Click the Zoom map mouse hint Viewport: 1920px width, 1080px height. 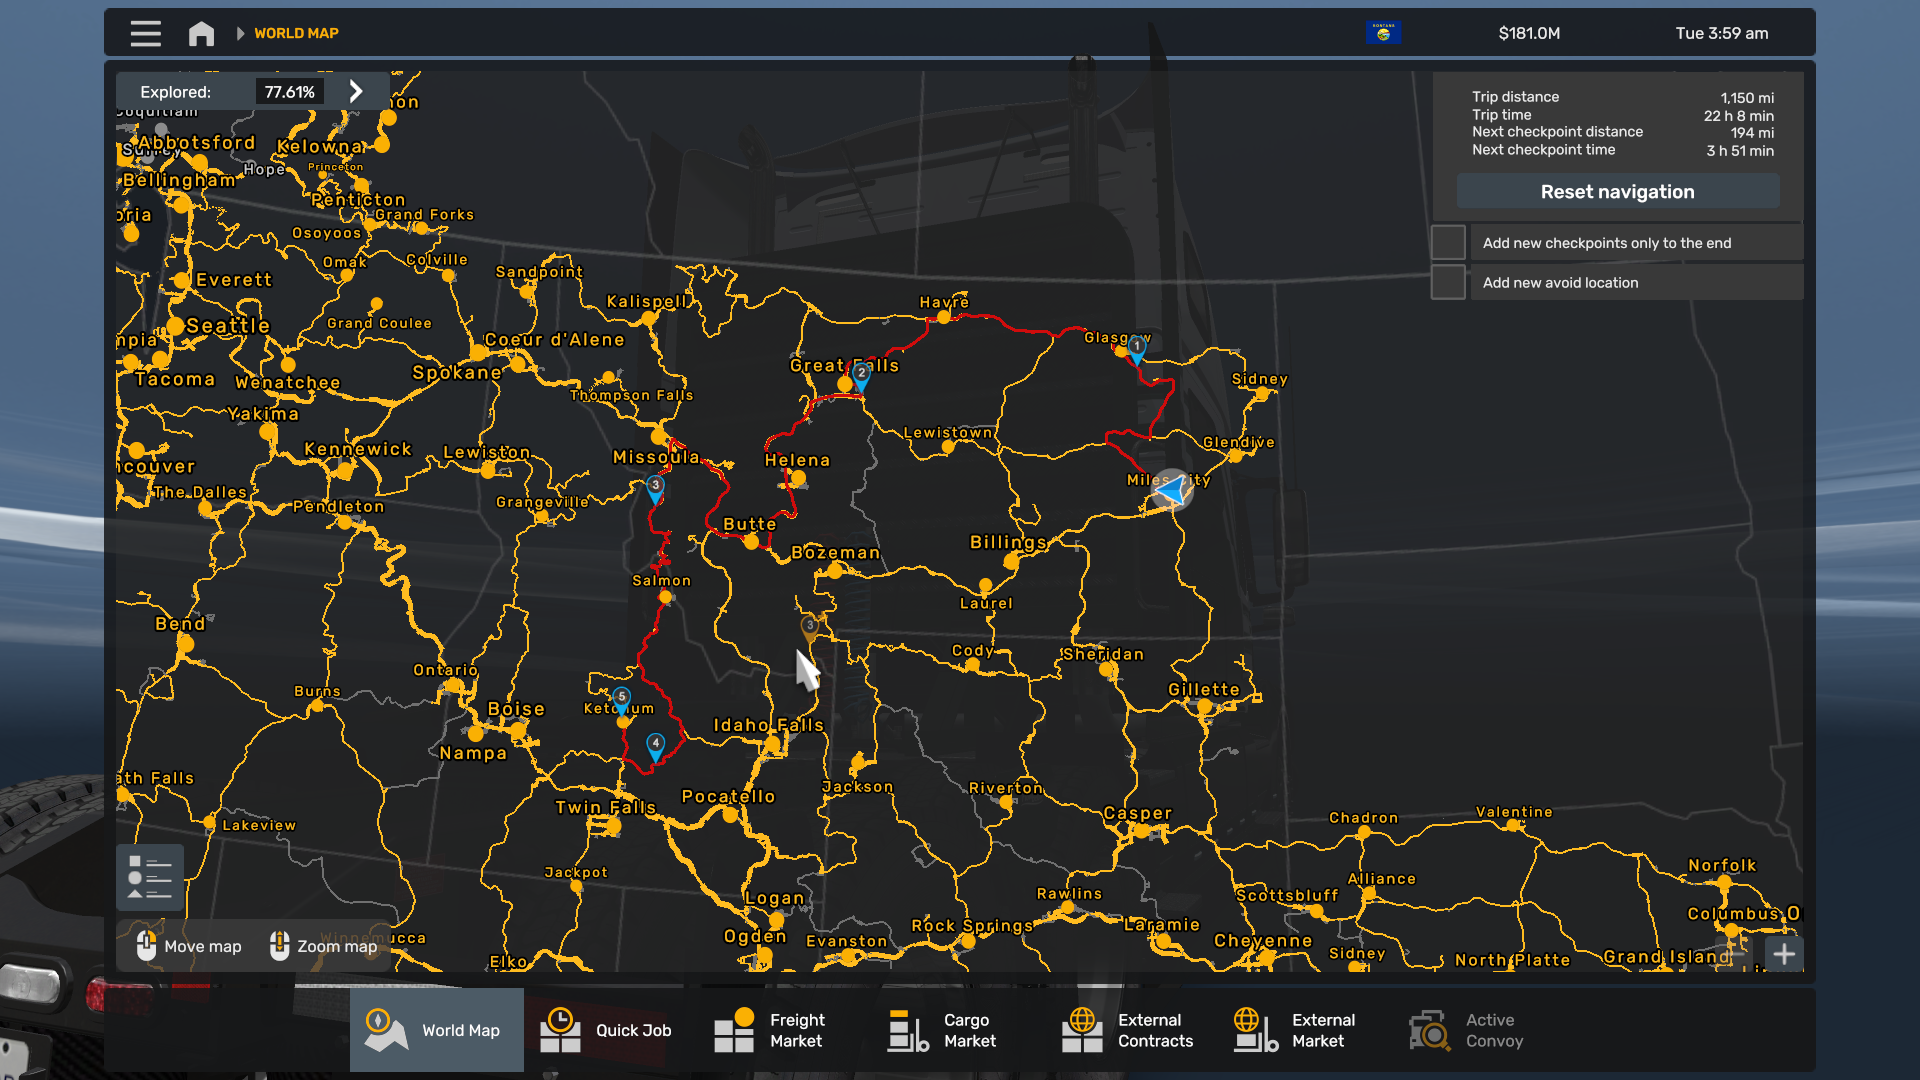click(324, 946)
